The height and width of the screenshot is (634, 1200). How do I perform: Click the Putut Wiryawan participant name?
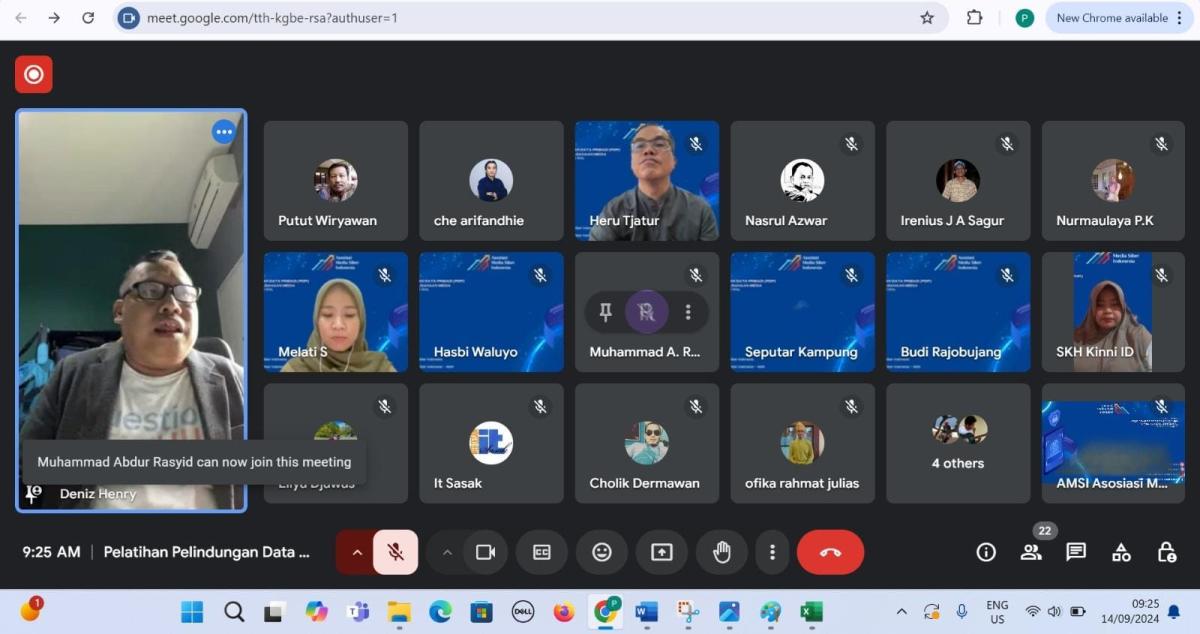coord(328,220)
